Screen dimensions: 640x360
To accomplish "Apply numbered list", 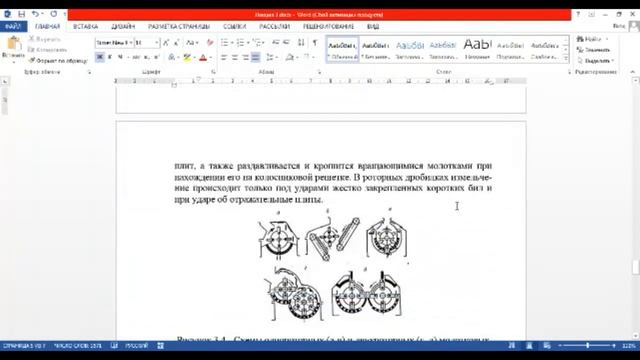I will 240,42.
